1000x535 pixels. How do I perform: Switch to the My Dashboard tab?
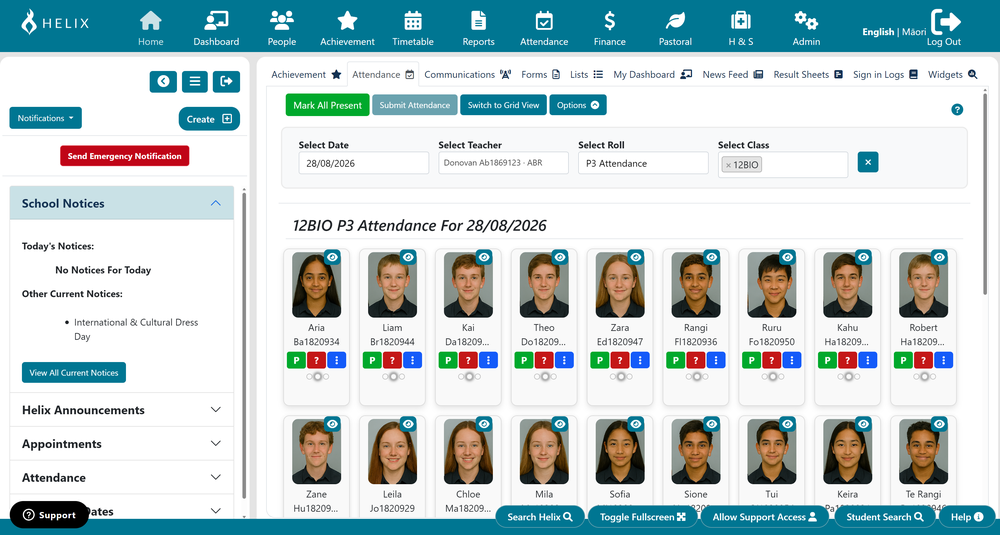click(652, 75)
